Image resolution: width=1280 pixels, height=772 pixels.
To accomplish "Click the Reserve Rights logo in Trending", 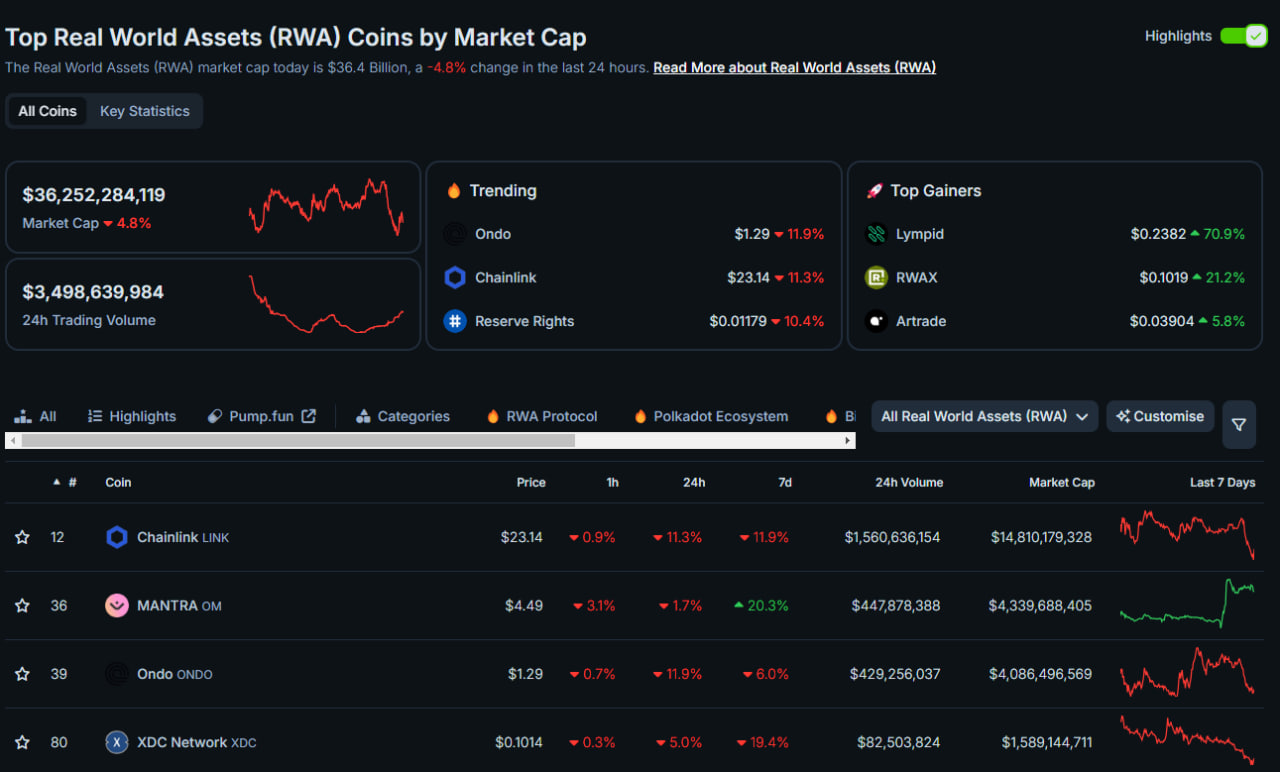I will click(x=455, y=321).
